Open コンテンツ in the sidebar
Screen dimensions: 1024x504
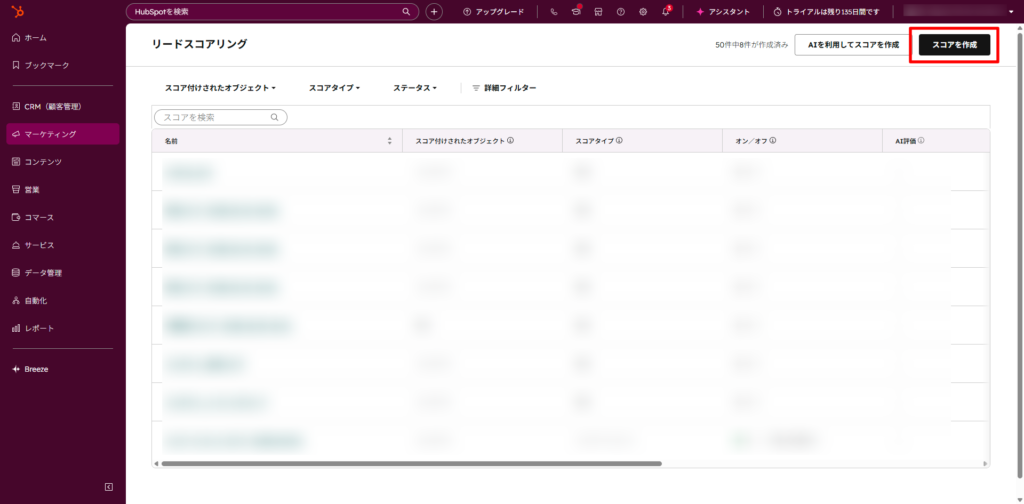(x=37, y=162)
